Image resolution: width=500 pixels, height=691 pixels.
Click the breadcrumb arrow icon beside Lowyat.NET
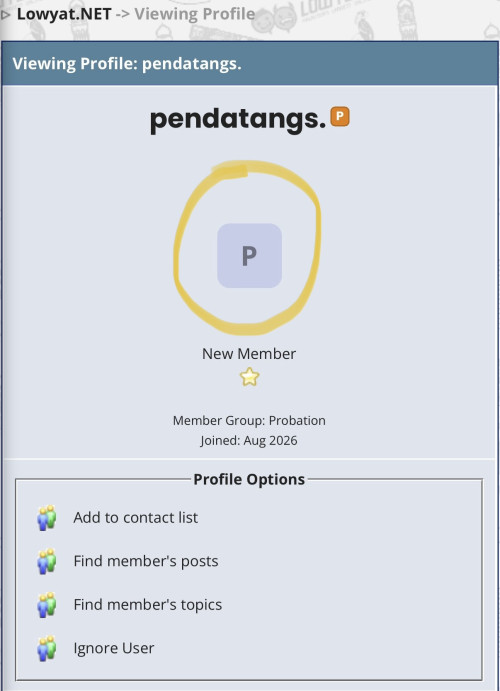click(x=5, y=15)
